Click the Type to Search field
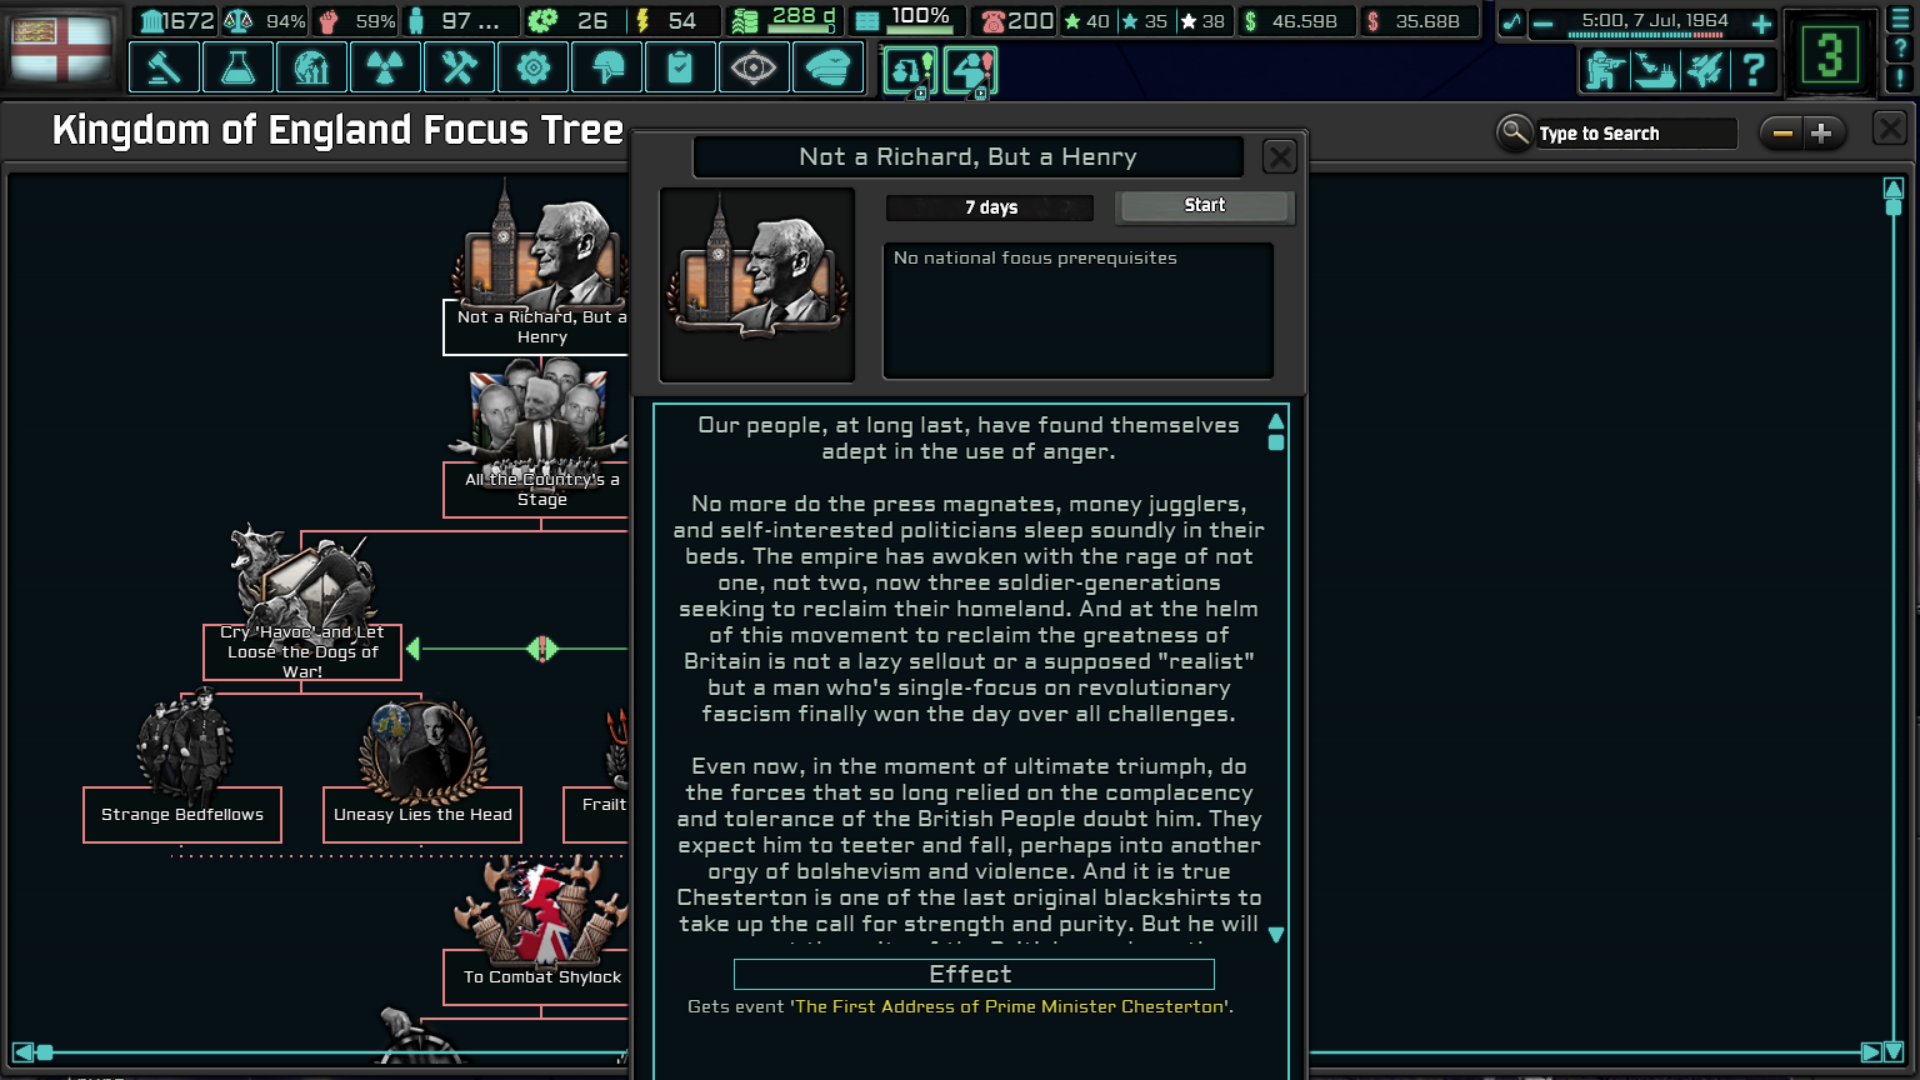 tap(1637, 133)
